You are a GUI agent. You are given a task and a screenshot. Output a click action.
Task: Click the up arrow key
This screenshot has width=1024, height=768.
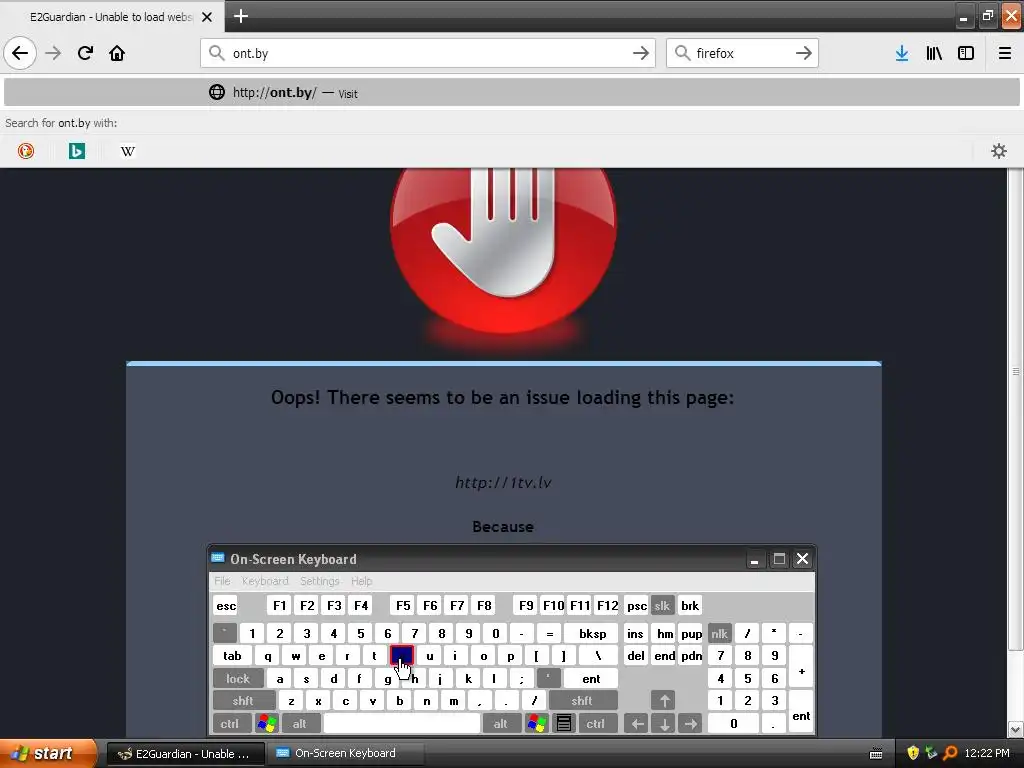point(664,701)
